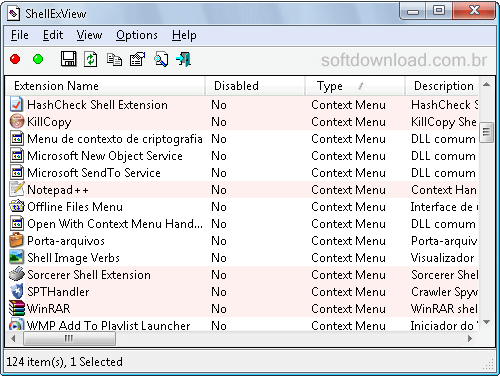Click the Disabled value No for HashCheck

[219, 105]
